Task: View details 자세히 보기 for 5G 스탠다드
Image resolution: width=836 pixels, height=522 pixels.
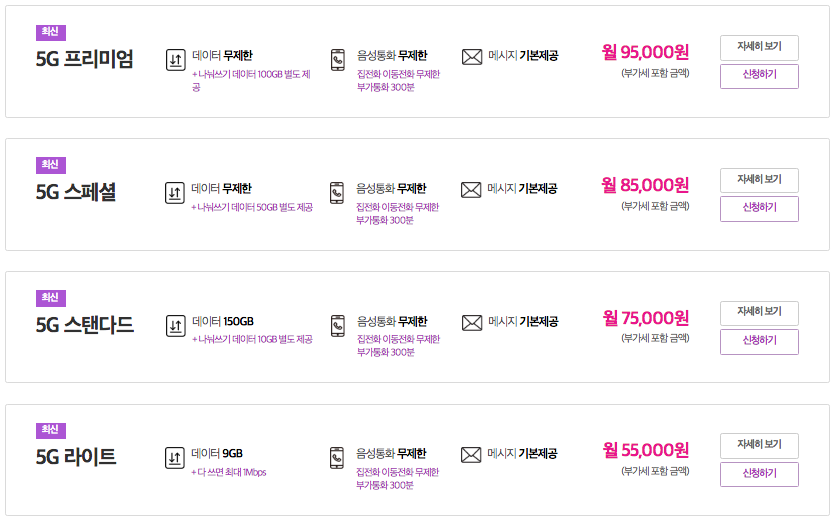Action: (x=759, y=314)
